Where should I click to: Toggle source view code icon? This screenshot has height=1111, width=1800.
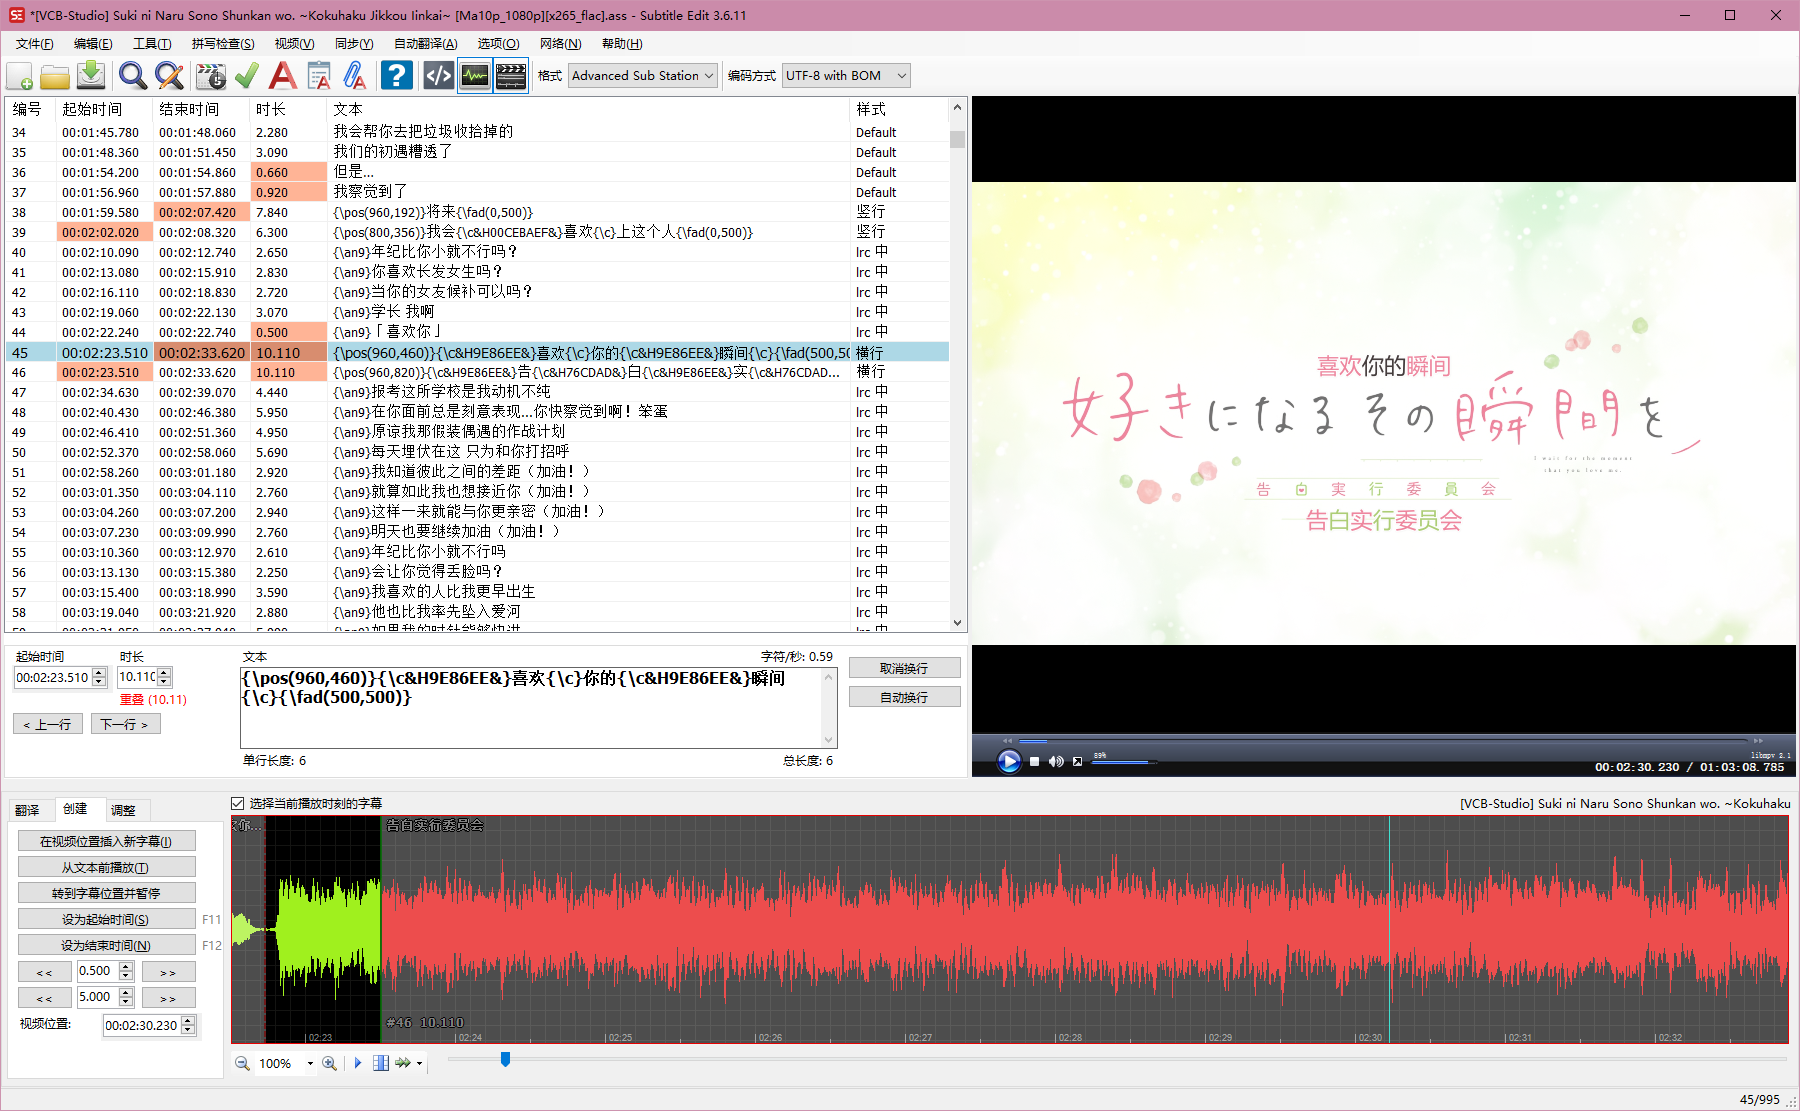439,76
